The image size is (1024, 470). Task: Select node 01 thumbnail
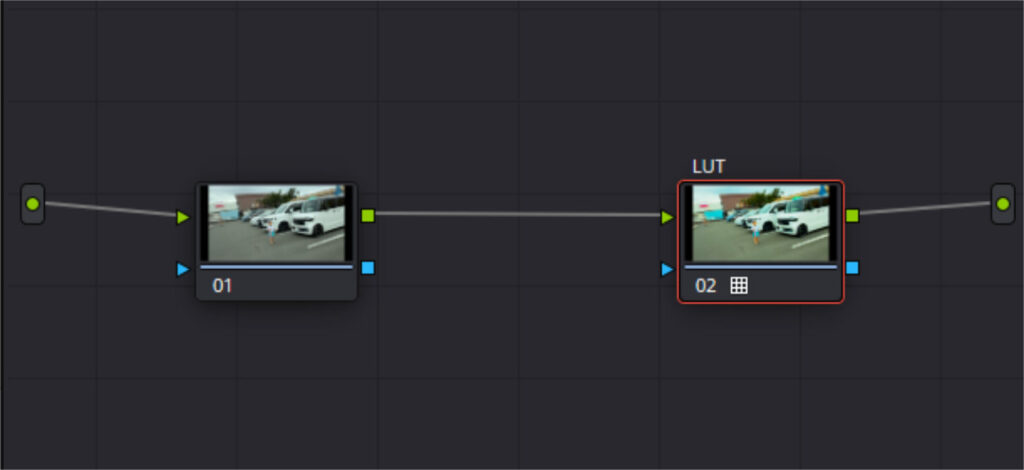[276, 223]
